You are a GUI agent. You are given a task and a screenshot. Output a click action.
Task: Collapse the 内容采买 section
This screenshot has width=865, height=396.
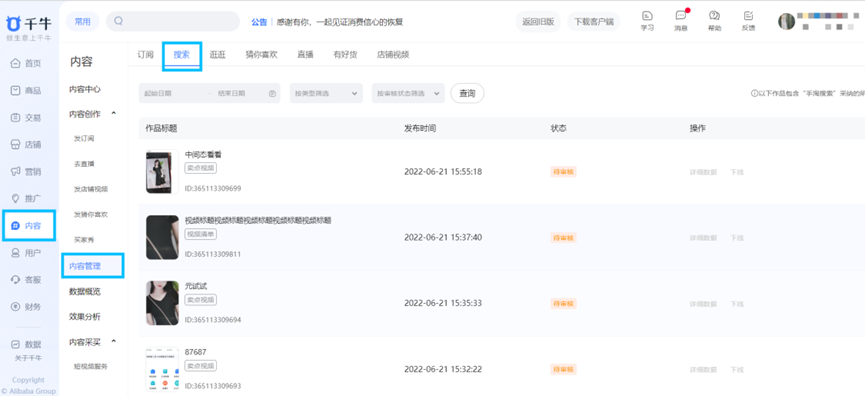tap(114, 342)
